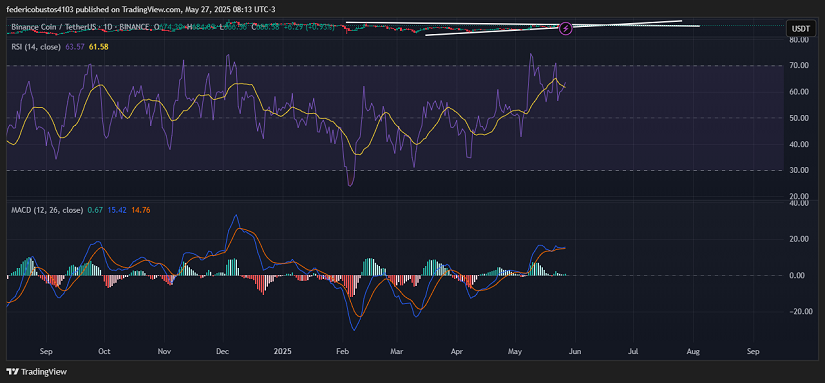This screenshot has width=825, height=383.
Task: Click MACD histogram value 0.67
Action: click(x=95, y=210)
